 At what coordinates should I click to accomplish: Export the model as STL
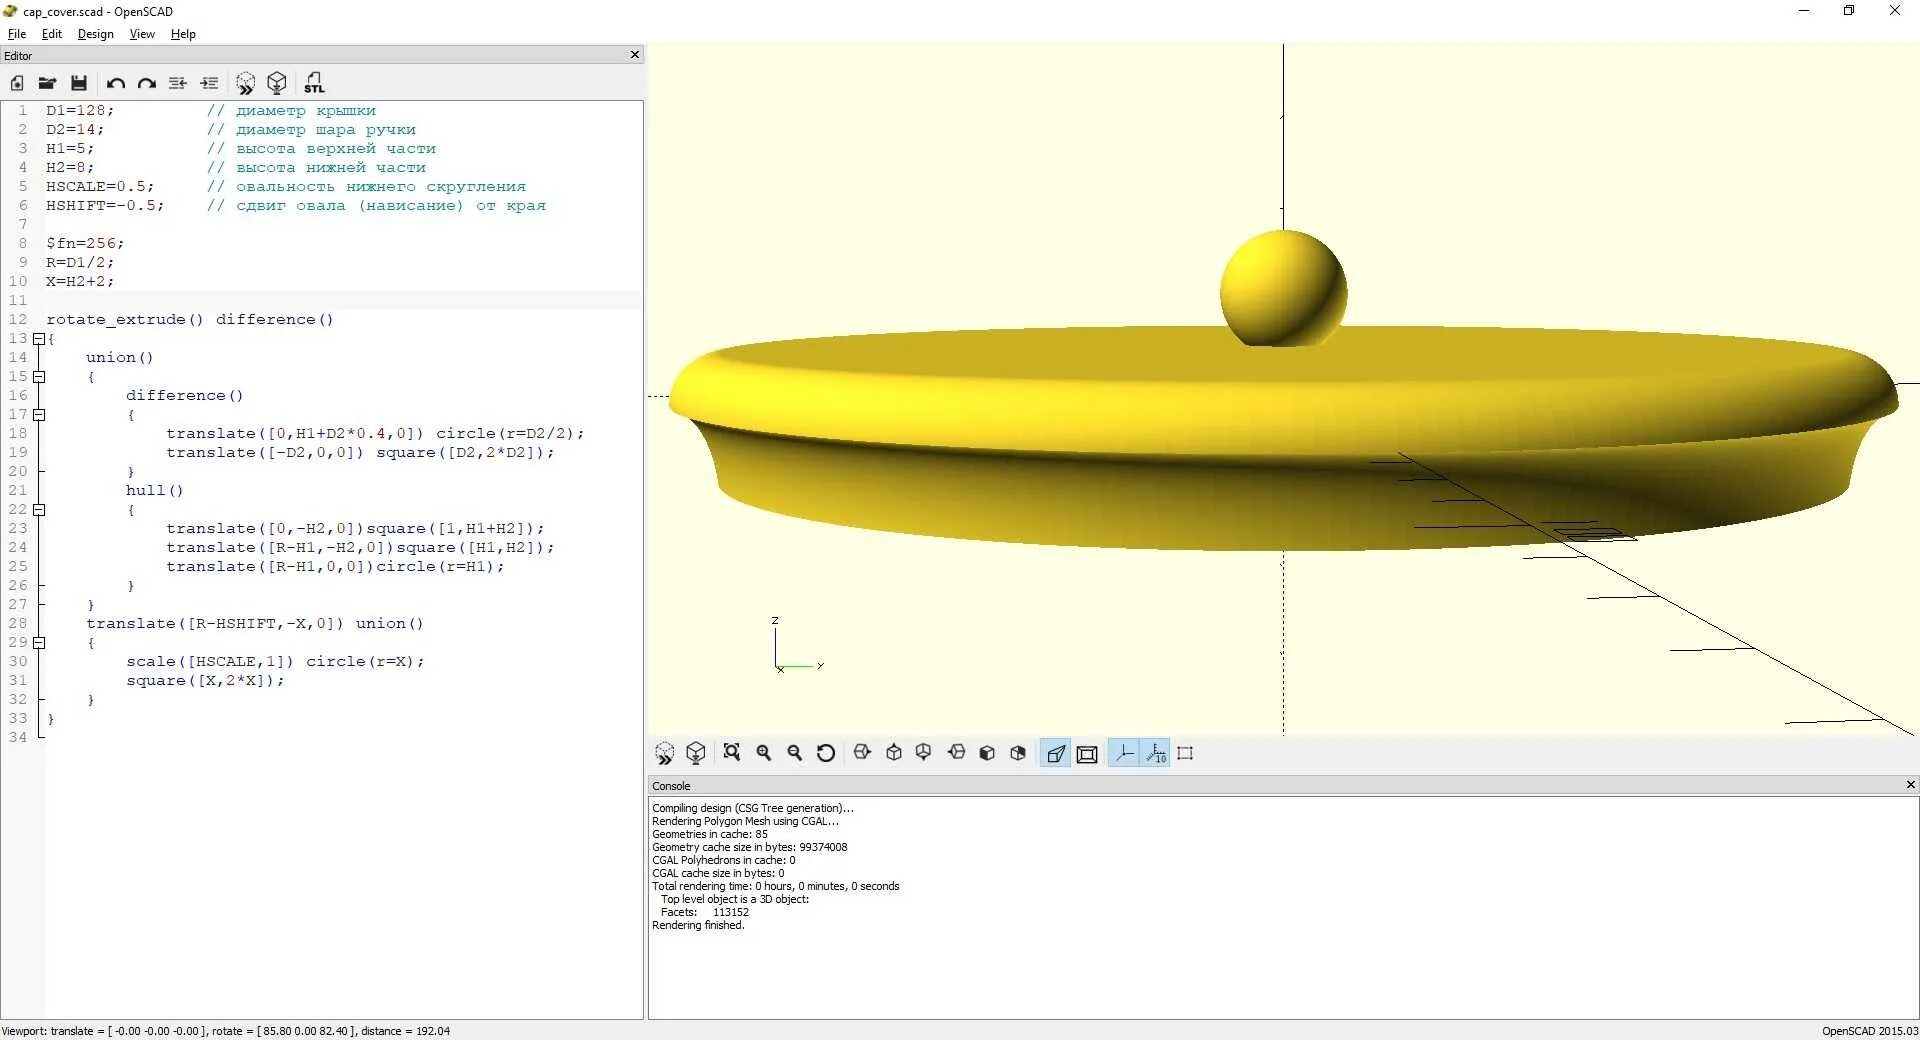tap(314, 83)
